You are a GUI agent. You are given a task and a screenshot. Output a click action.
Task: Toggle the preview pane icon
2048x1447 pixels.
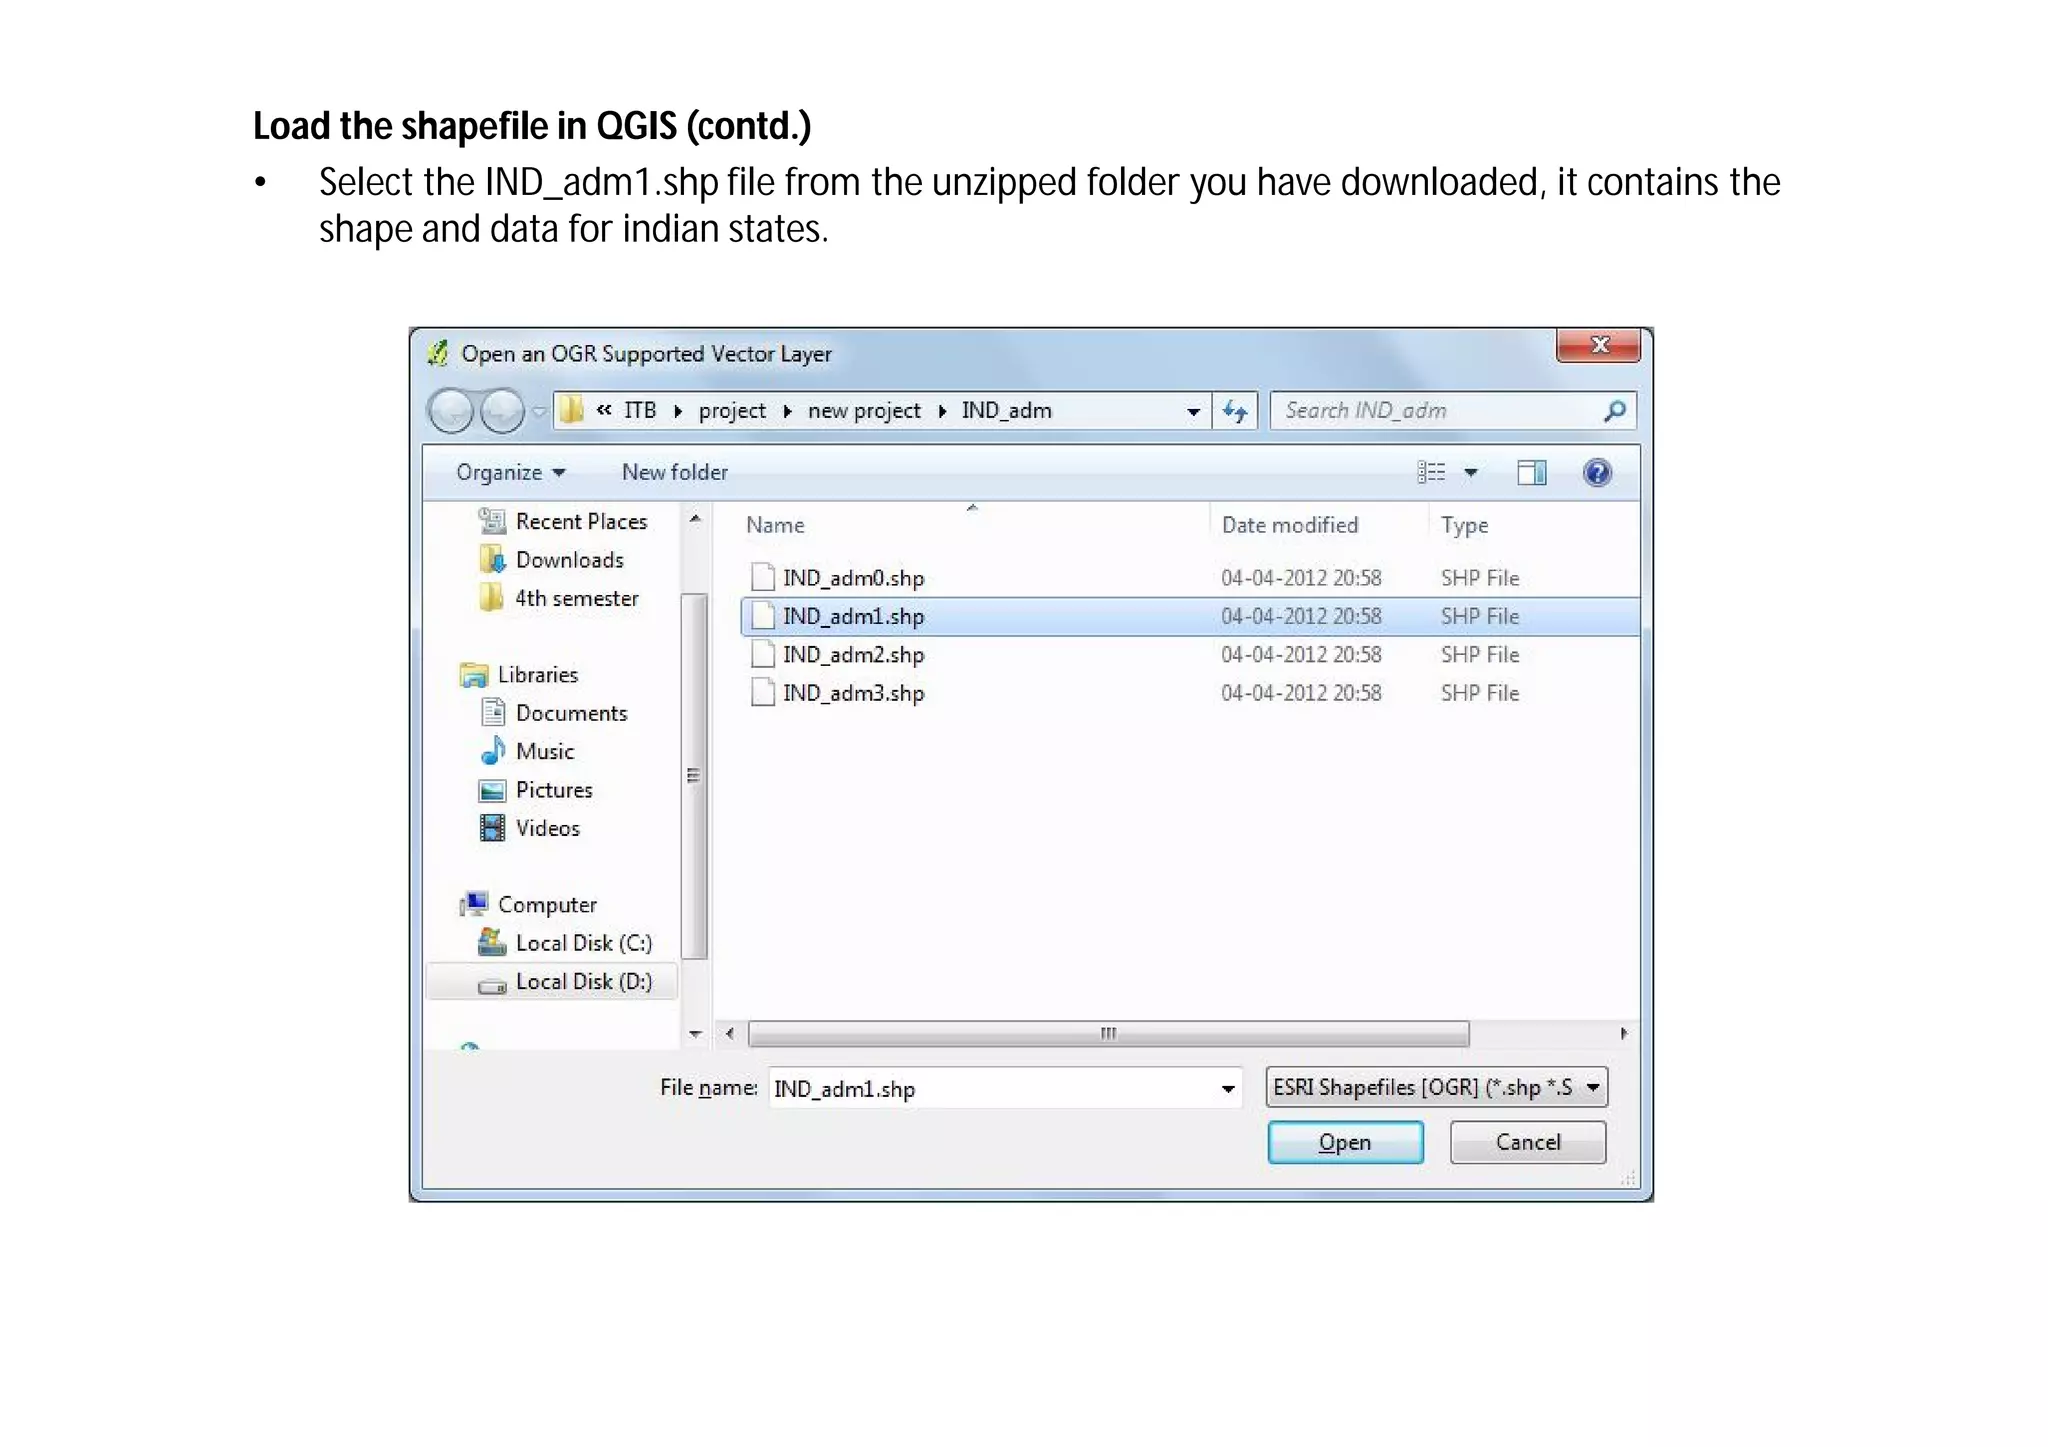(1531, 472)
